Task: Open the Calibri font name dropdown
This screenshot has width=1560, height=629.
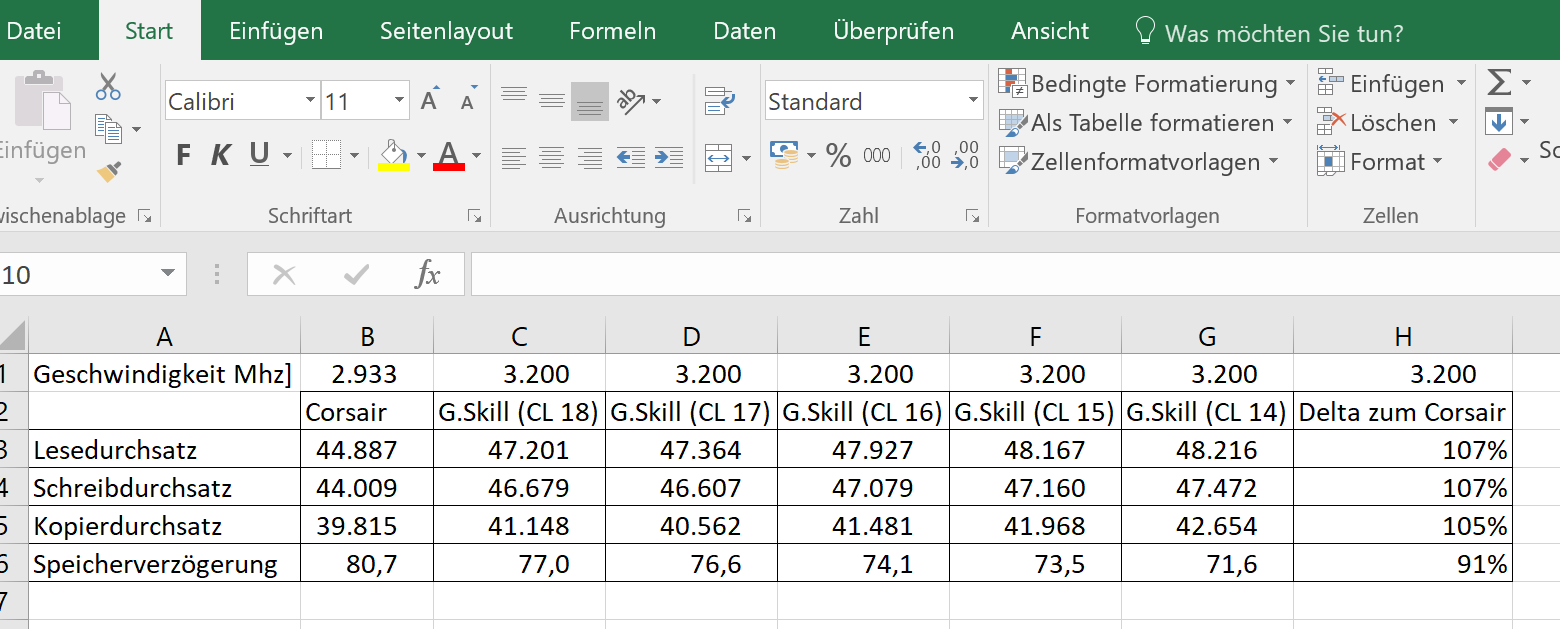Action: tap(309, 101)
